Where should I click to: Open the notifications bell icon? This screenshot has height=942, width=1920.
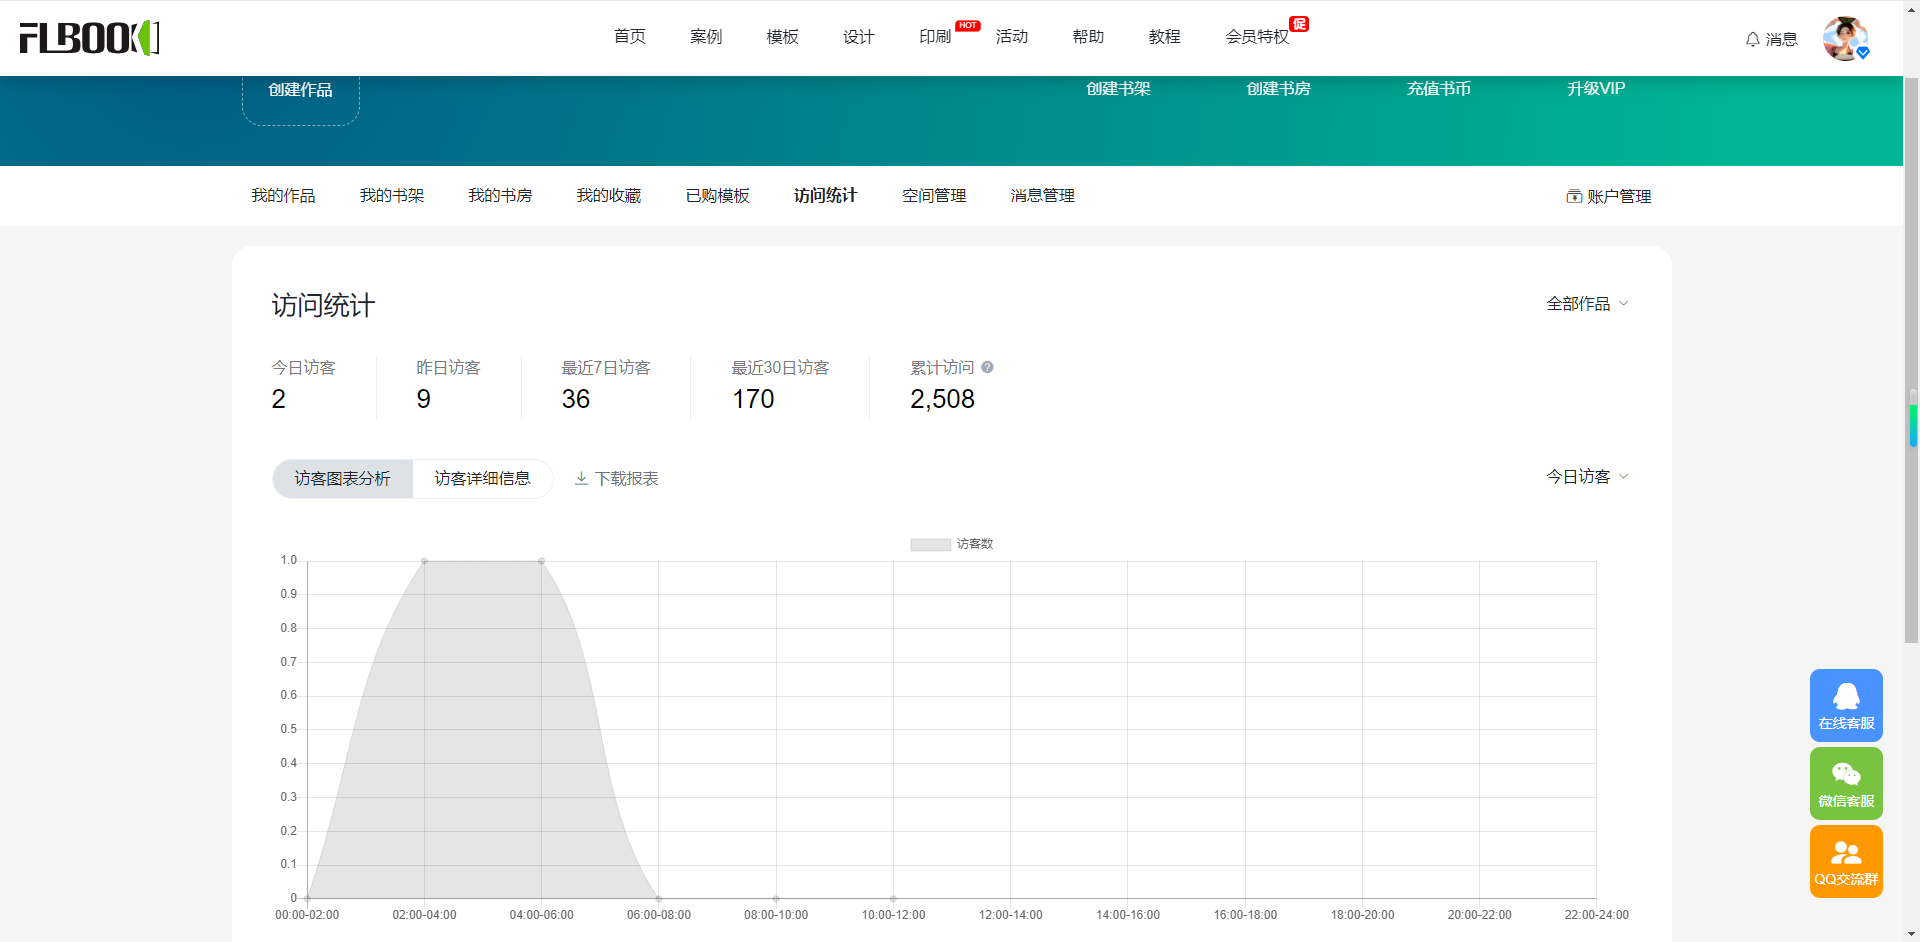point(1752,39)
